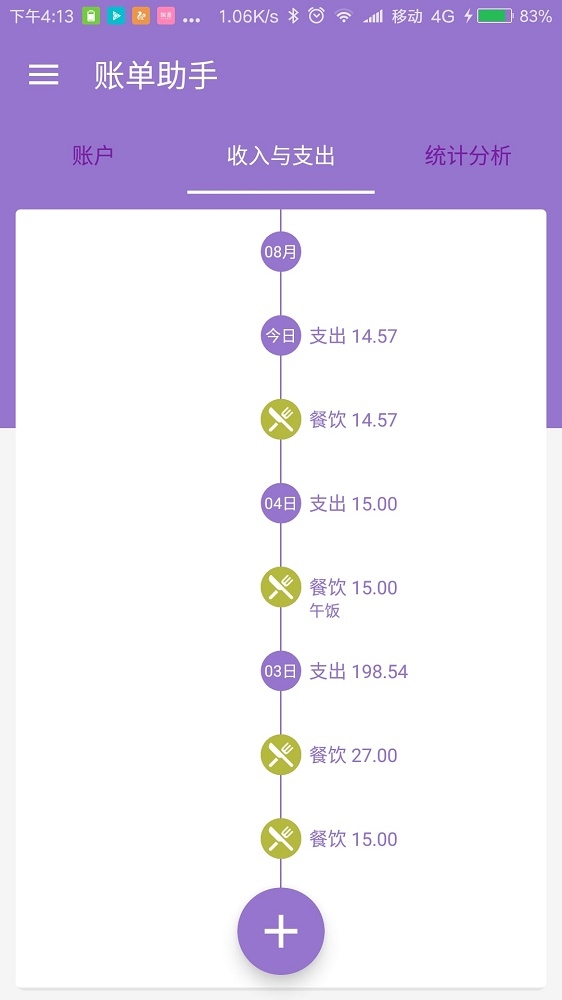The height and width of the screenshot is (1000, 562).
Task: Tap the purple plus add button
Action: pyautogui.click(x=281, y=931)
